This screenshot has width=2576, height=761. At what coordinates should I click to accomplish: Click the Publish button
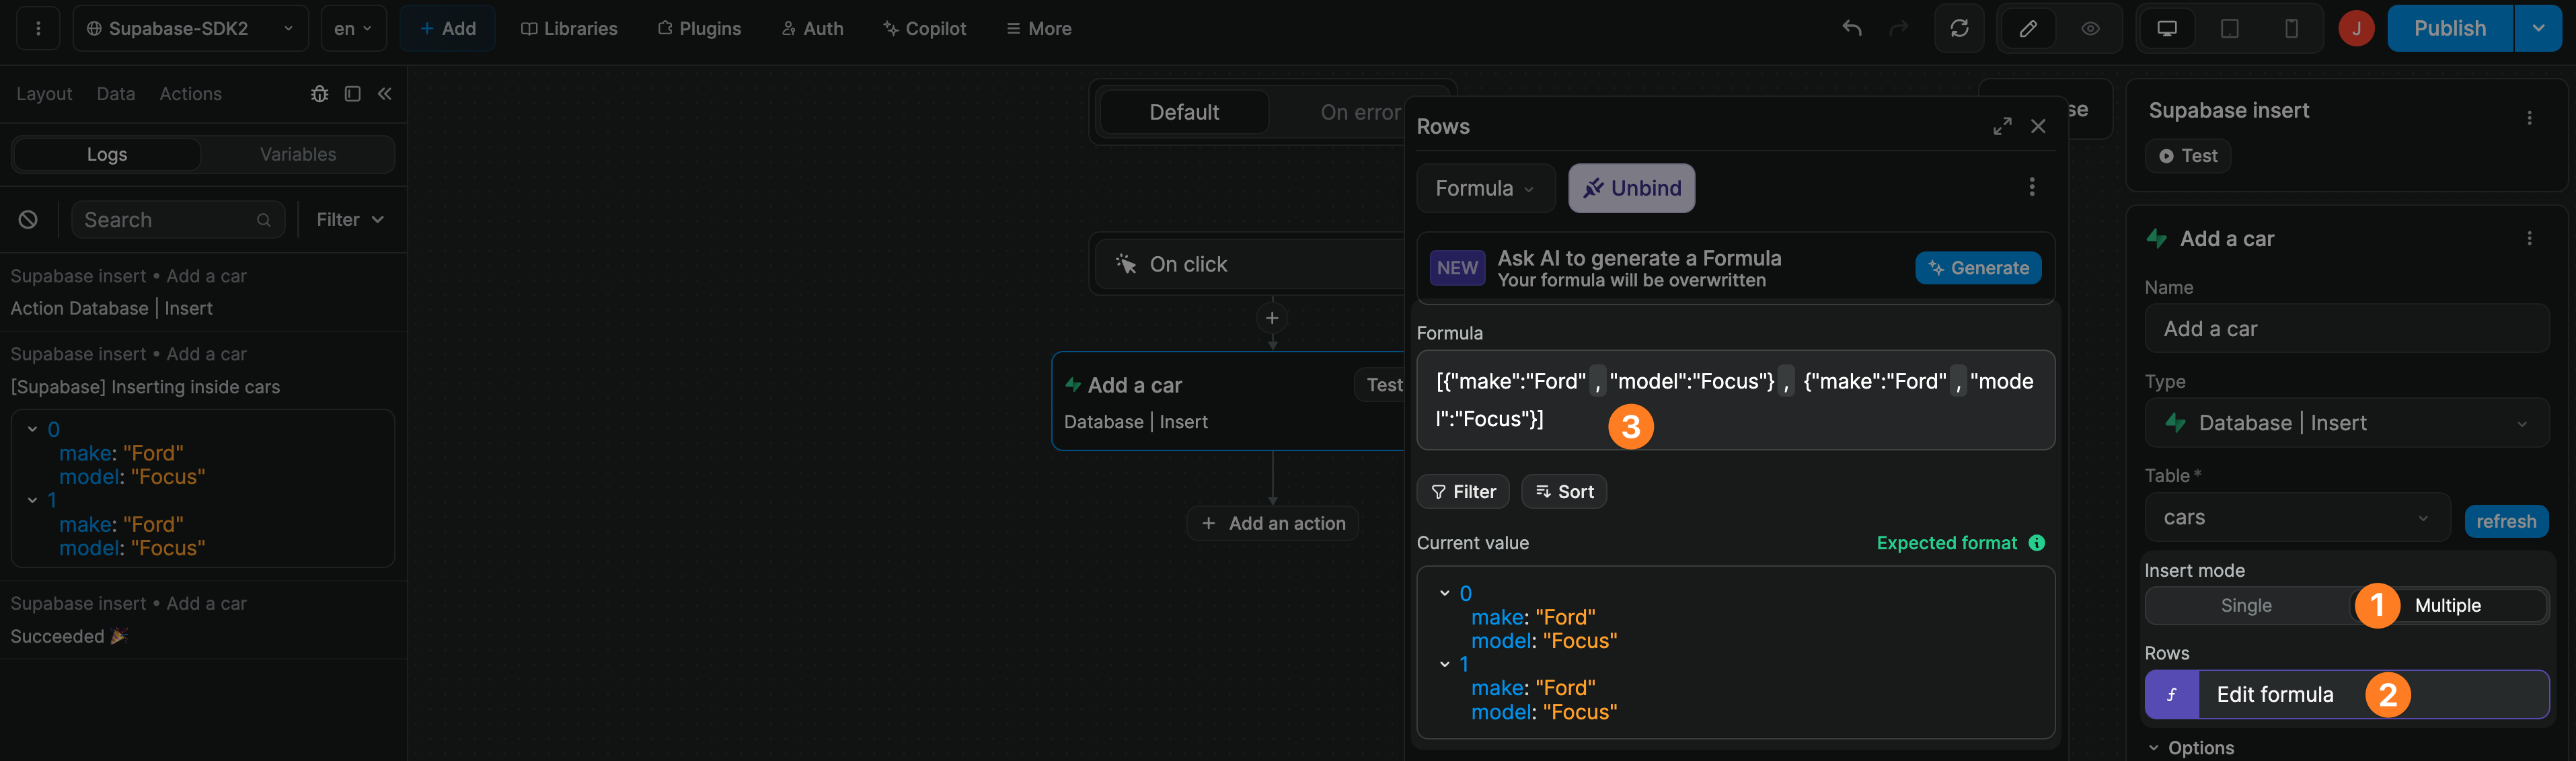(x=2449, y=28)
